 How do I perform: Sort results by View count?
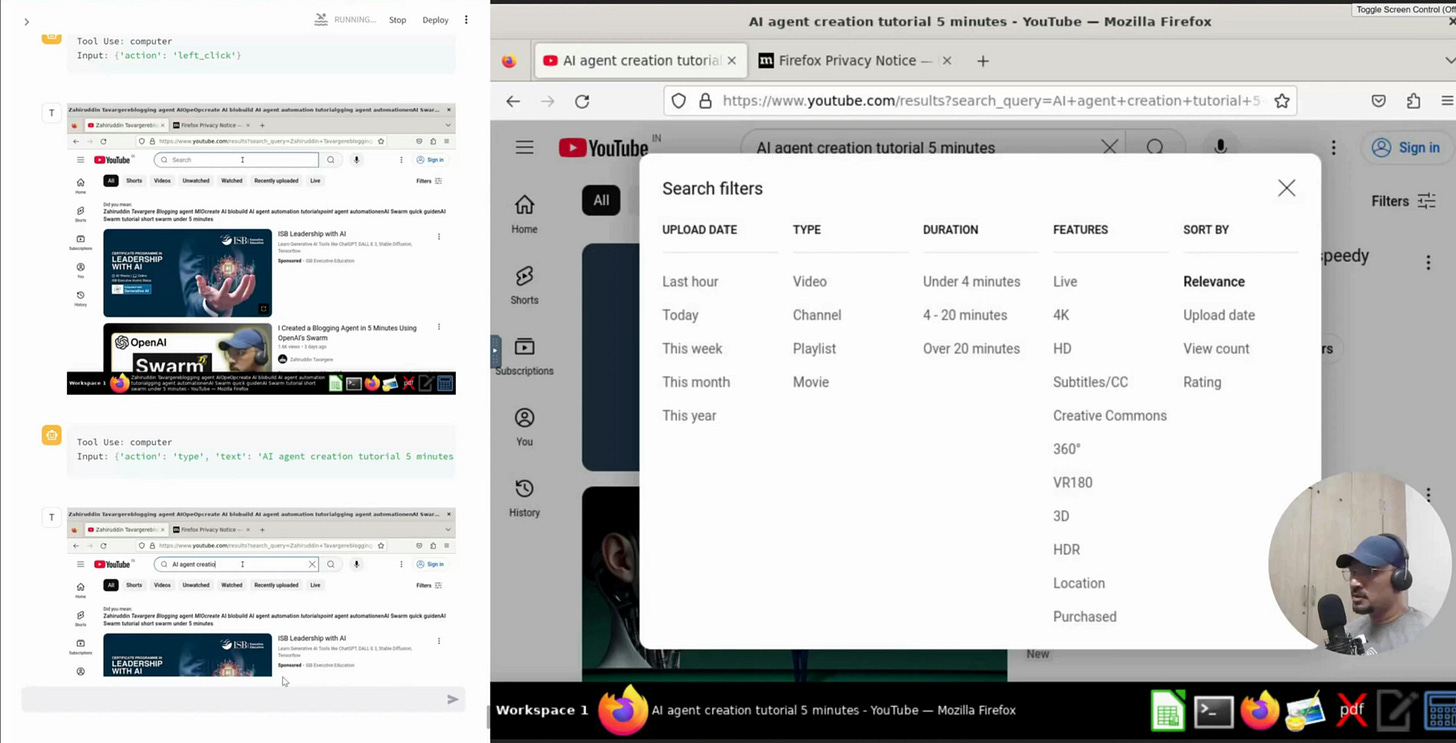pos(1216,349)
